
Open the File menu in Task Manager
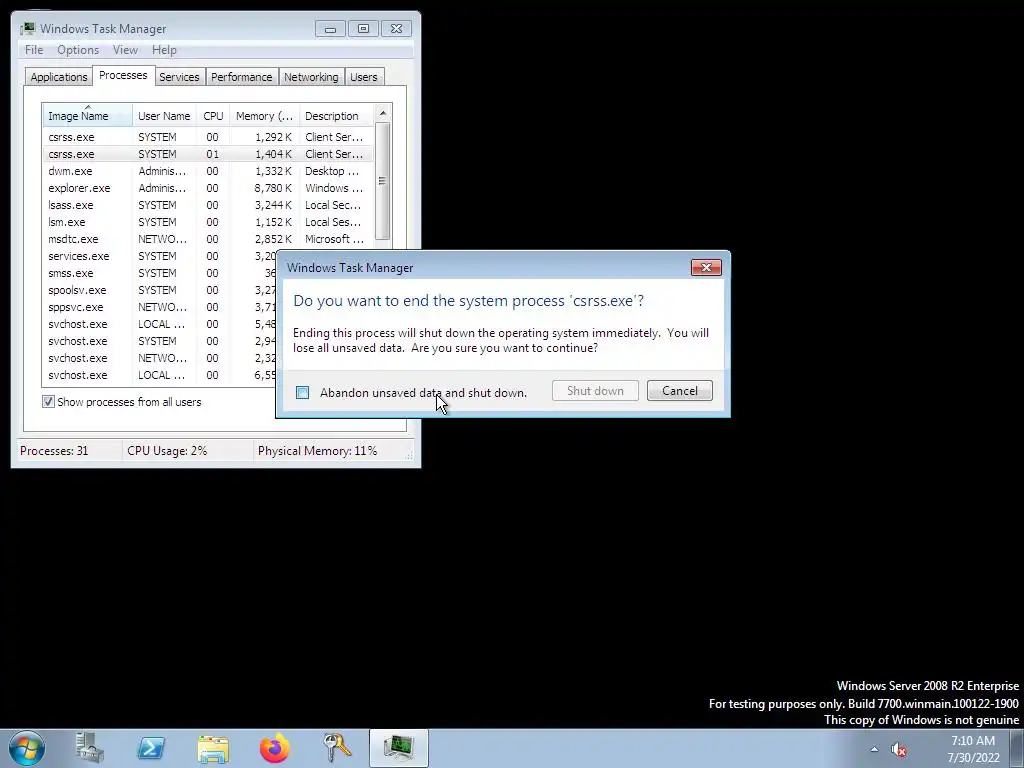pos(34,50)
